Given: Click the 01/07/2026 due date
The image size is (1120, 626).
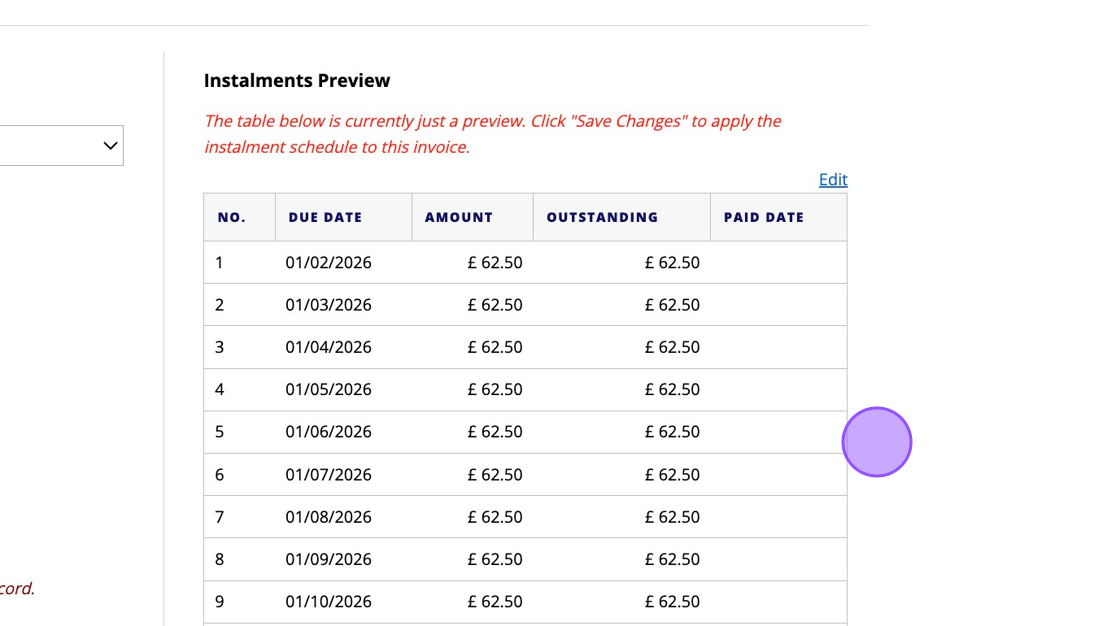Looking at the screenshot, I should click(x=328, y=475).
